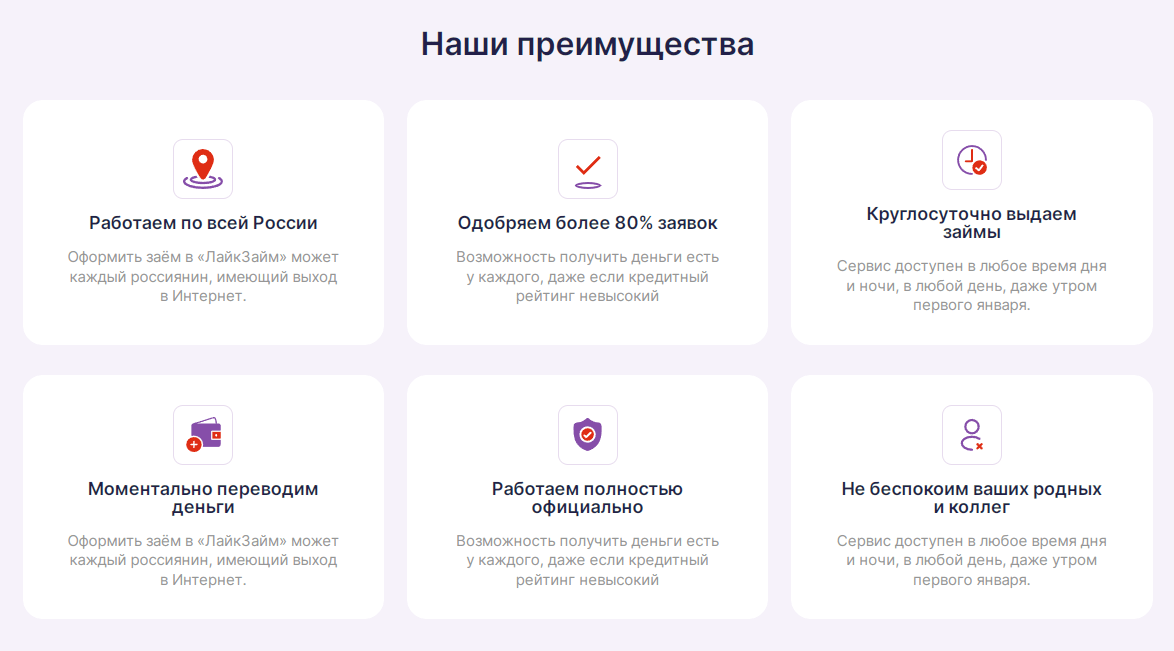
Task: Select the 'Одобряем более 80% заявок' title
Action: (x=587, y=223)
